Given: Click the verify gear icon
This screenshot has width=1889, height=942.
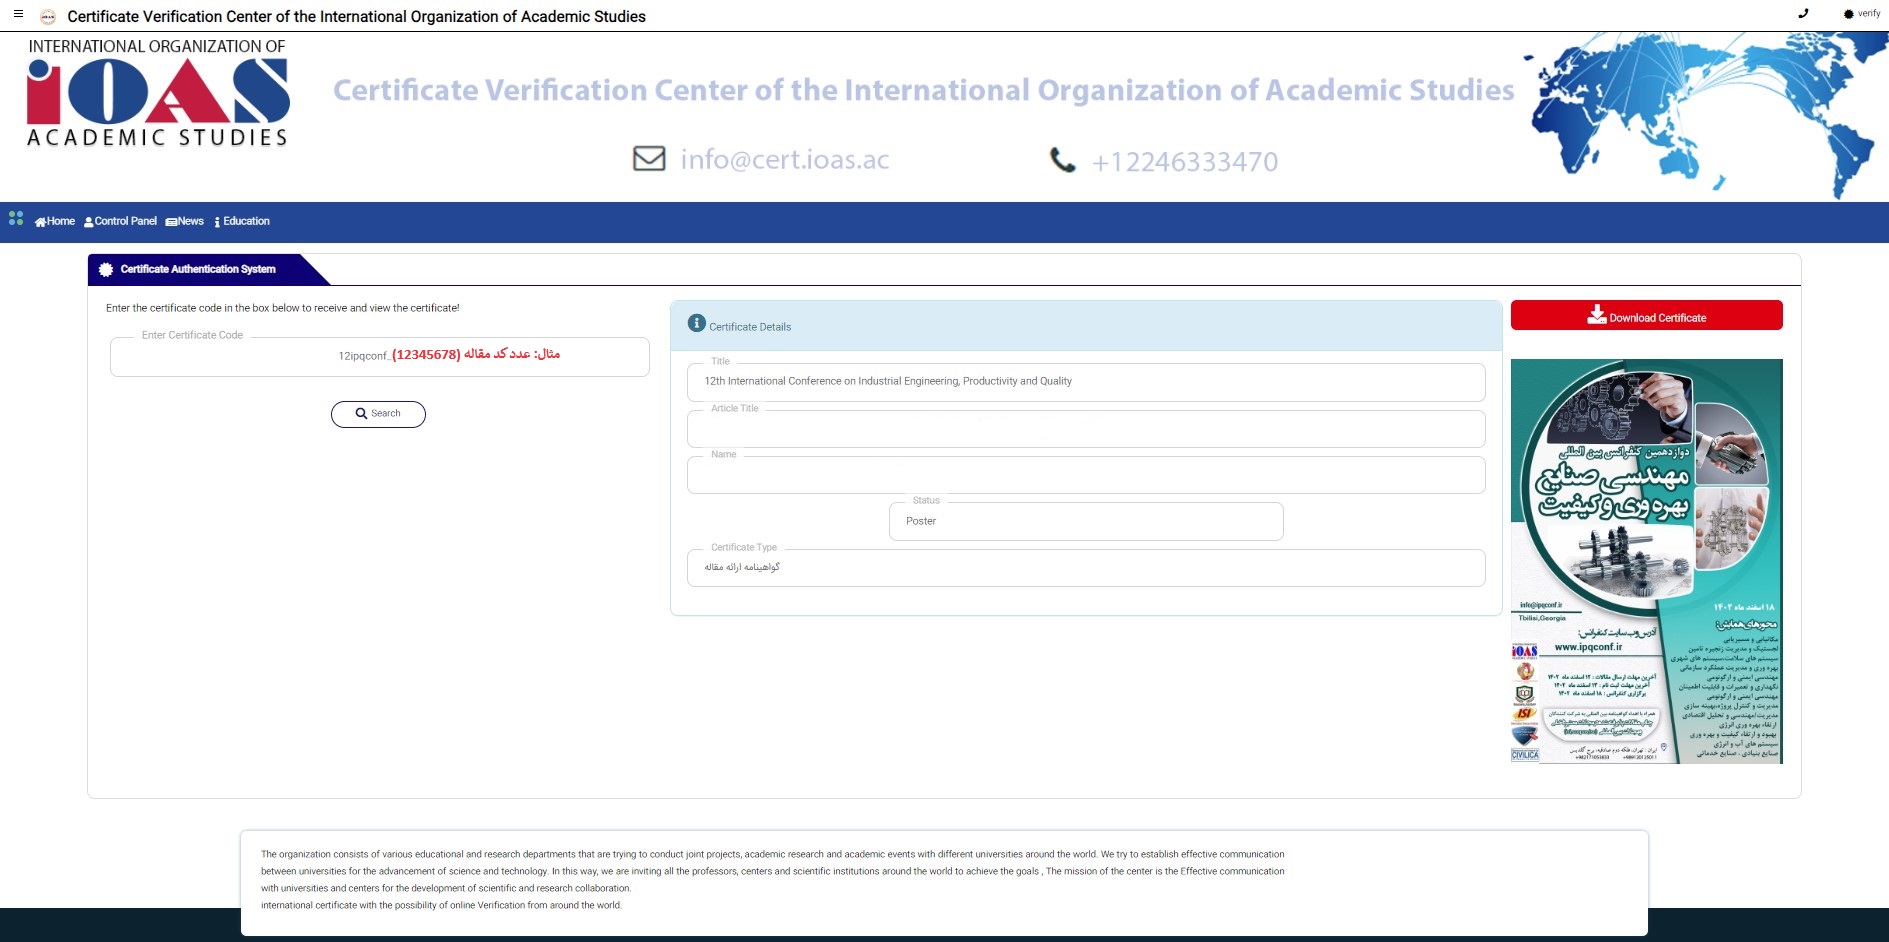Looking at the screenshot, I should [1849, 14].
